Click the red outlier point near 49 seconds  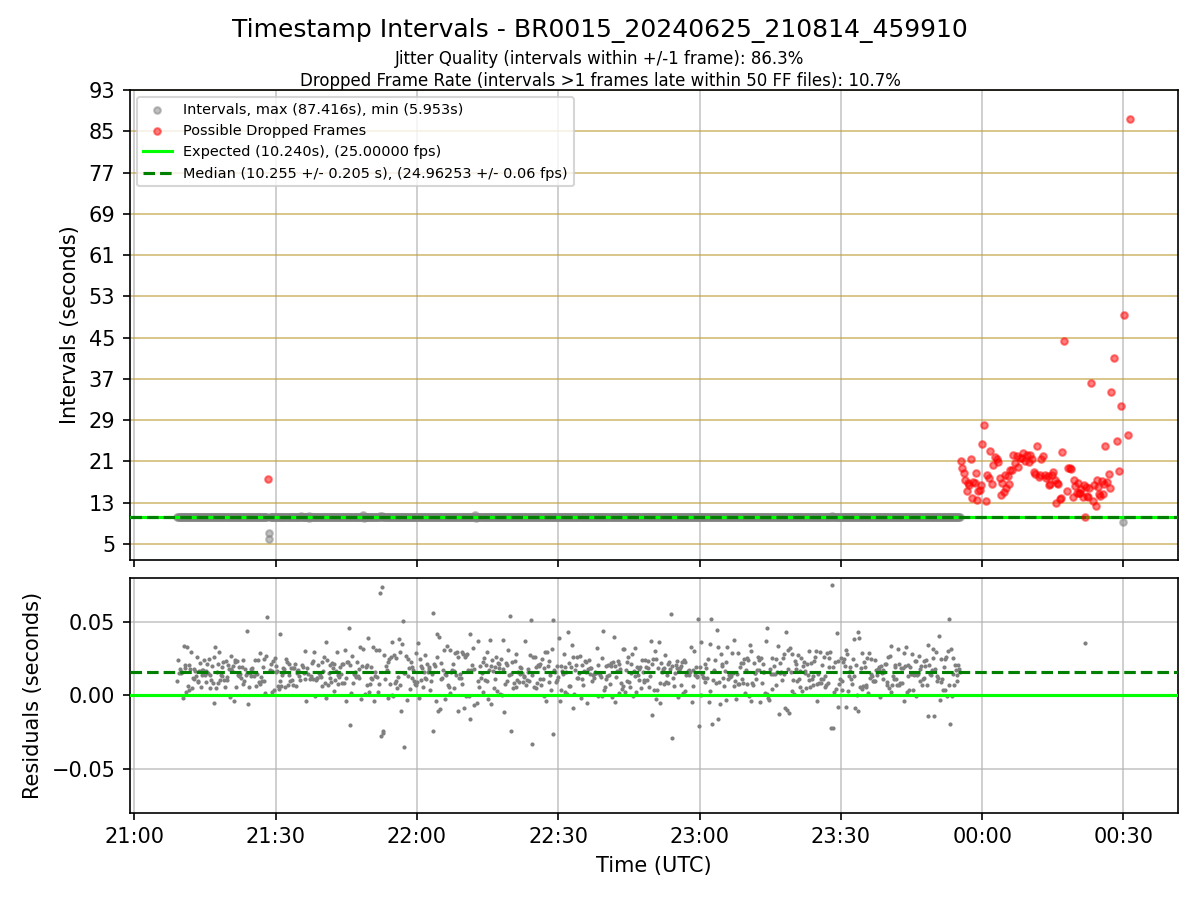tap(1124, 315)
